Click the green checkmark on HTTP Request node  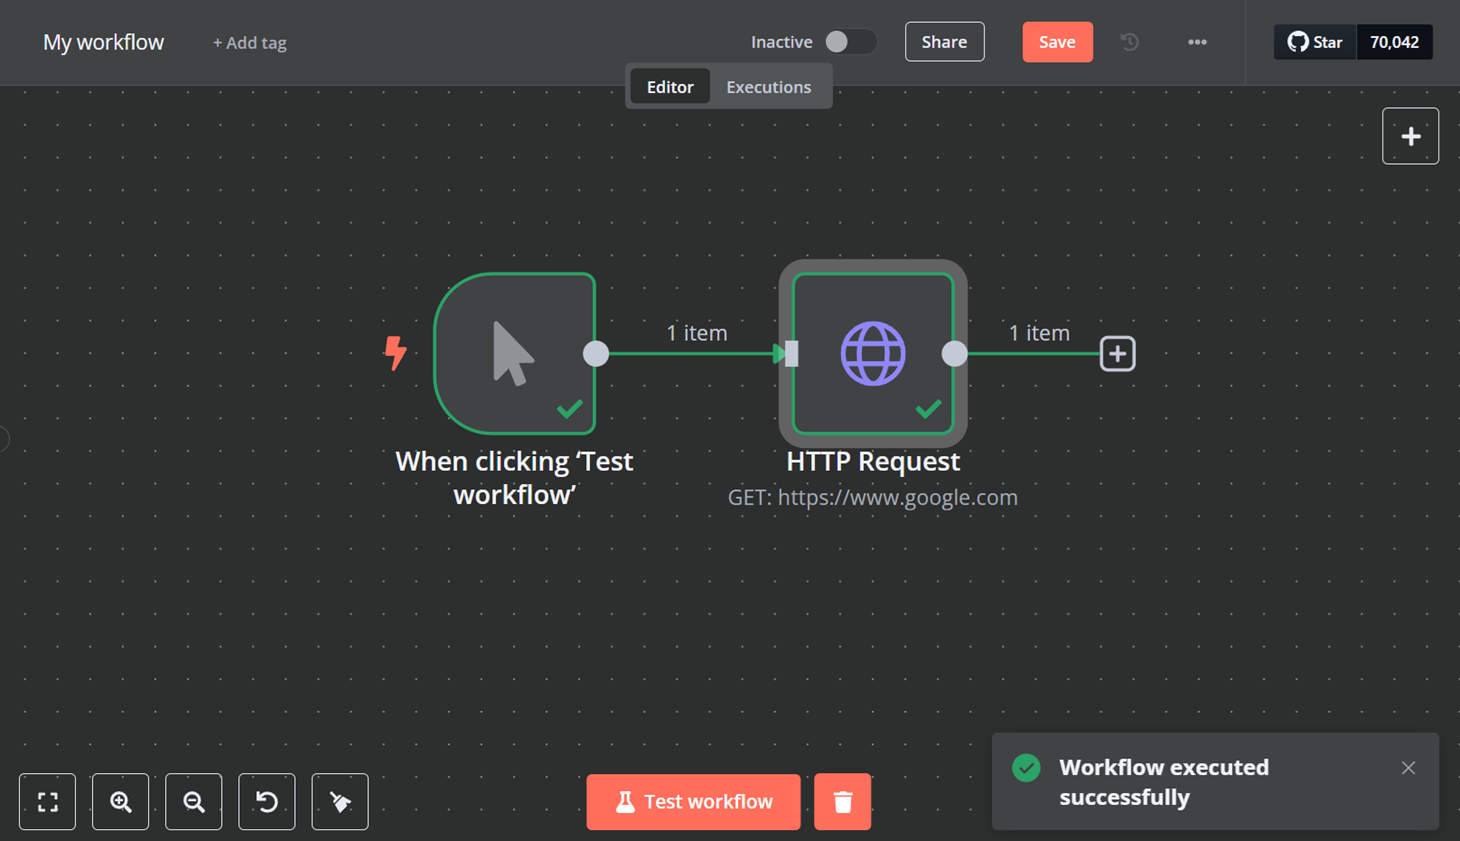coord(928,408)
